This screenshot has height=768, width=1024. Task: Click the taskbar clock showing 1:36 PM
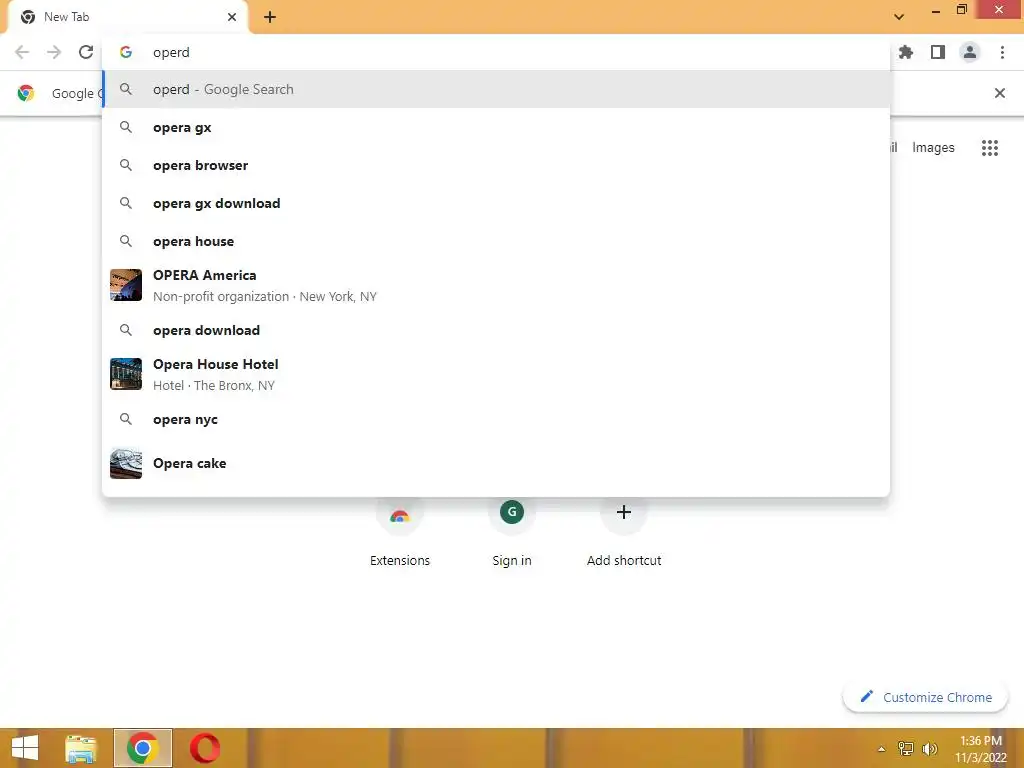[980, 749]
